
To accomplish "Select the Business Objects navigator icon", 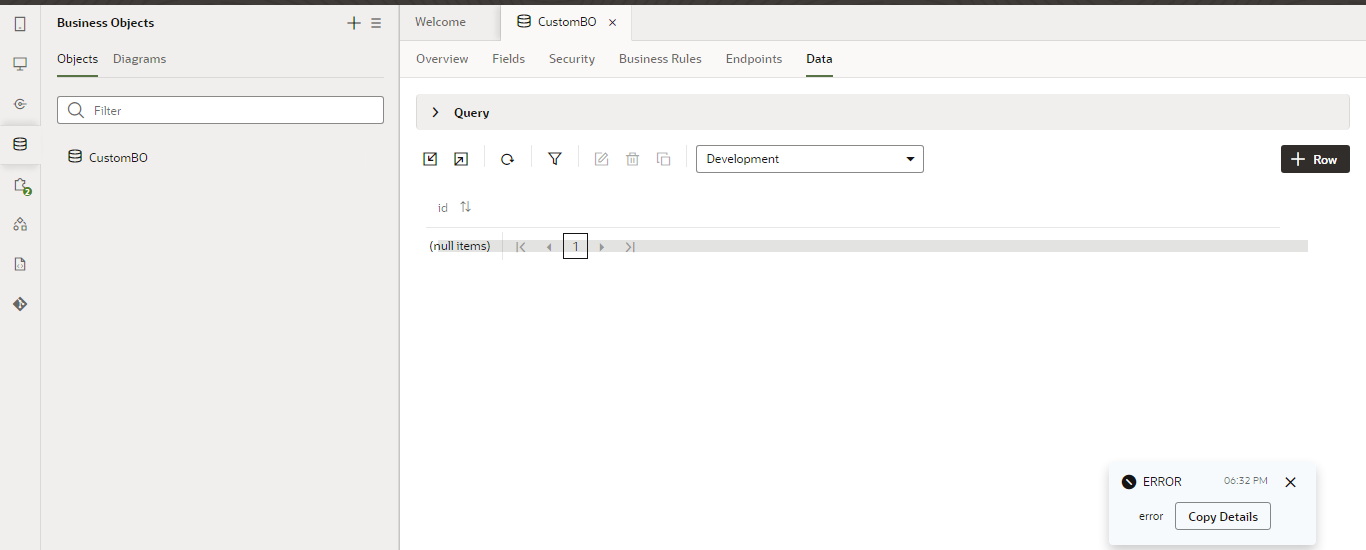I will tap(20, 144).
